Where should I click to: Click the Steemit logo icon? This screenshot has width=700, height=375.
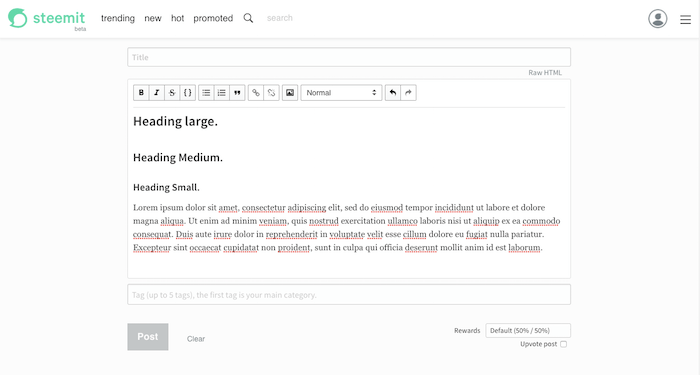click(x=17, y=18)
